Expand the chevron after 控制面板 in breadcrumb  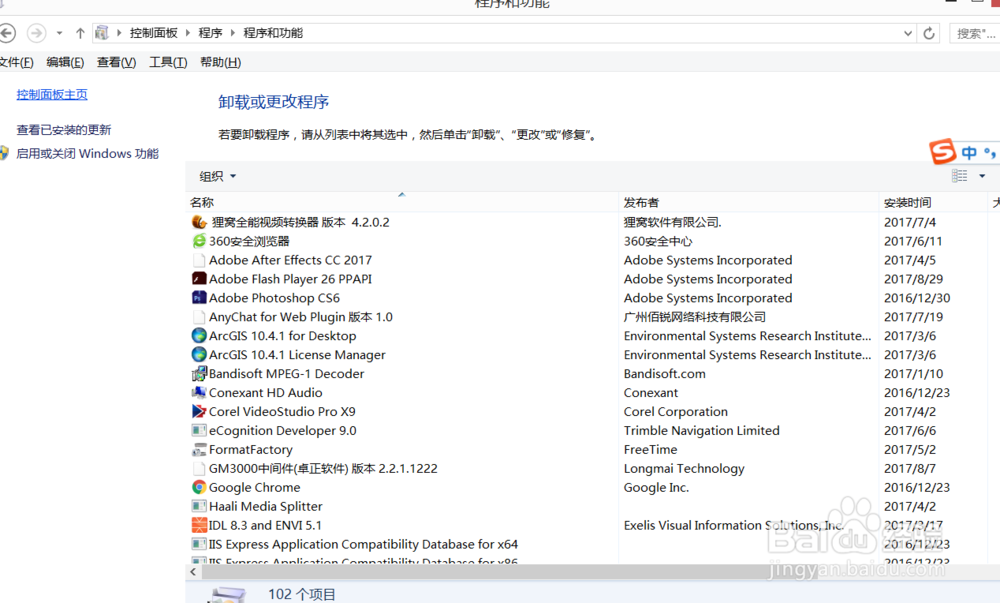point(188,33)
